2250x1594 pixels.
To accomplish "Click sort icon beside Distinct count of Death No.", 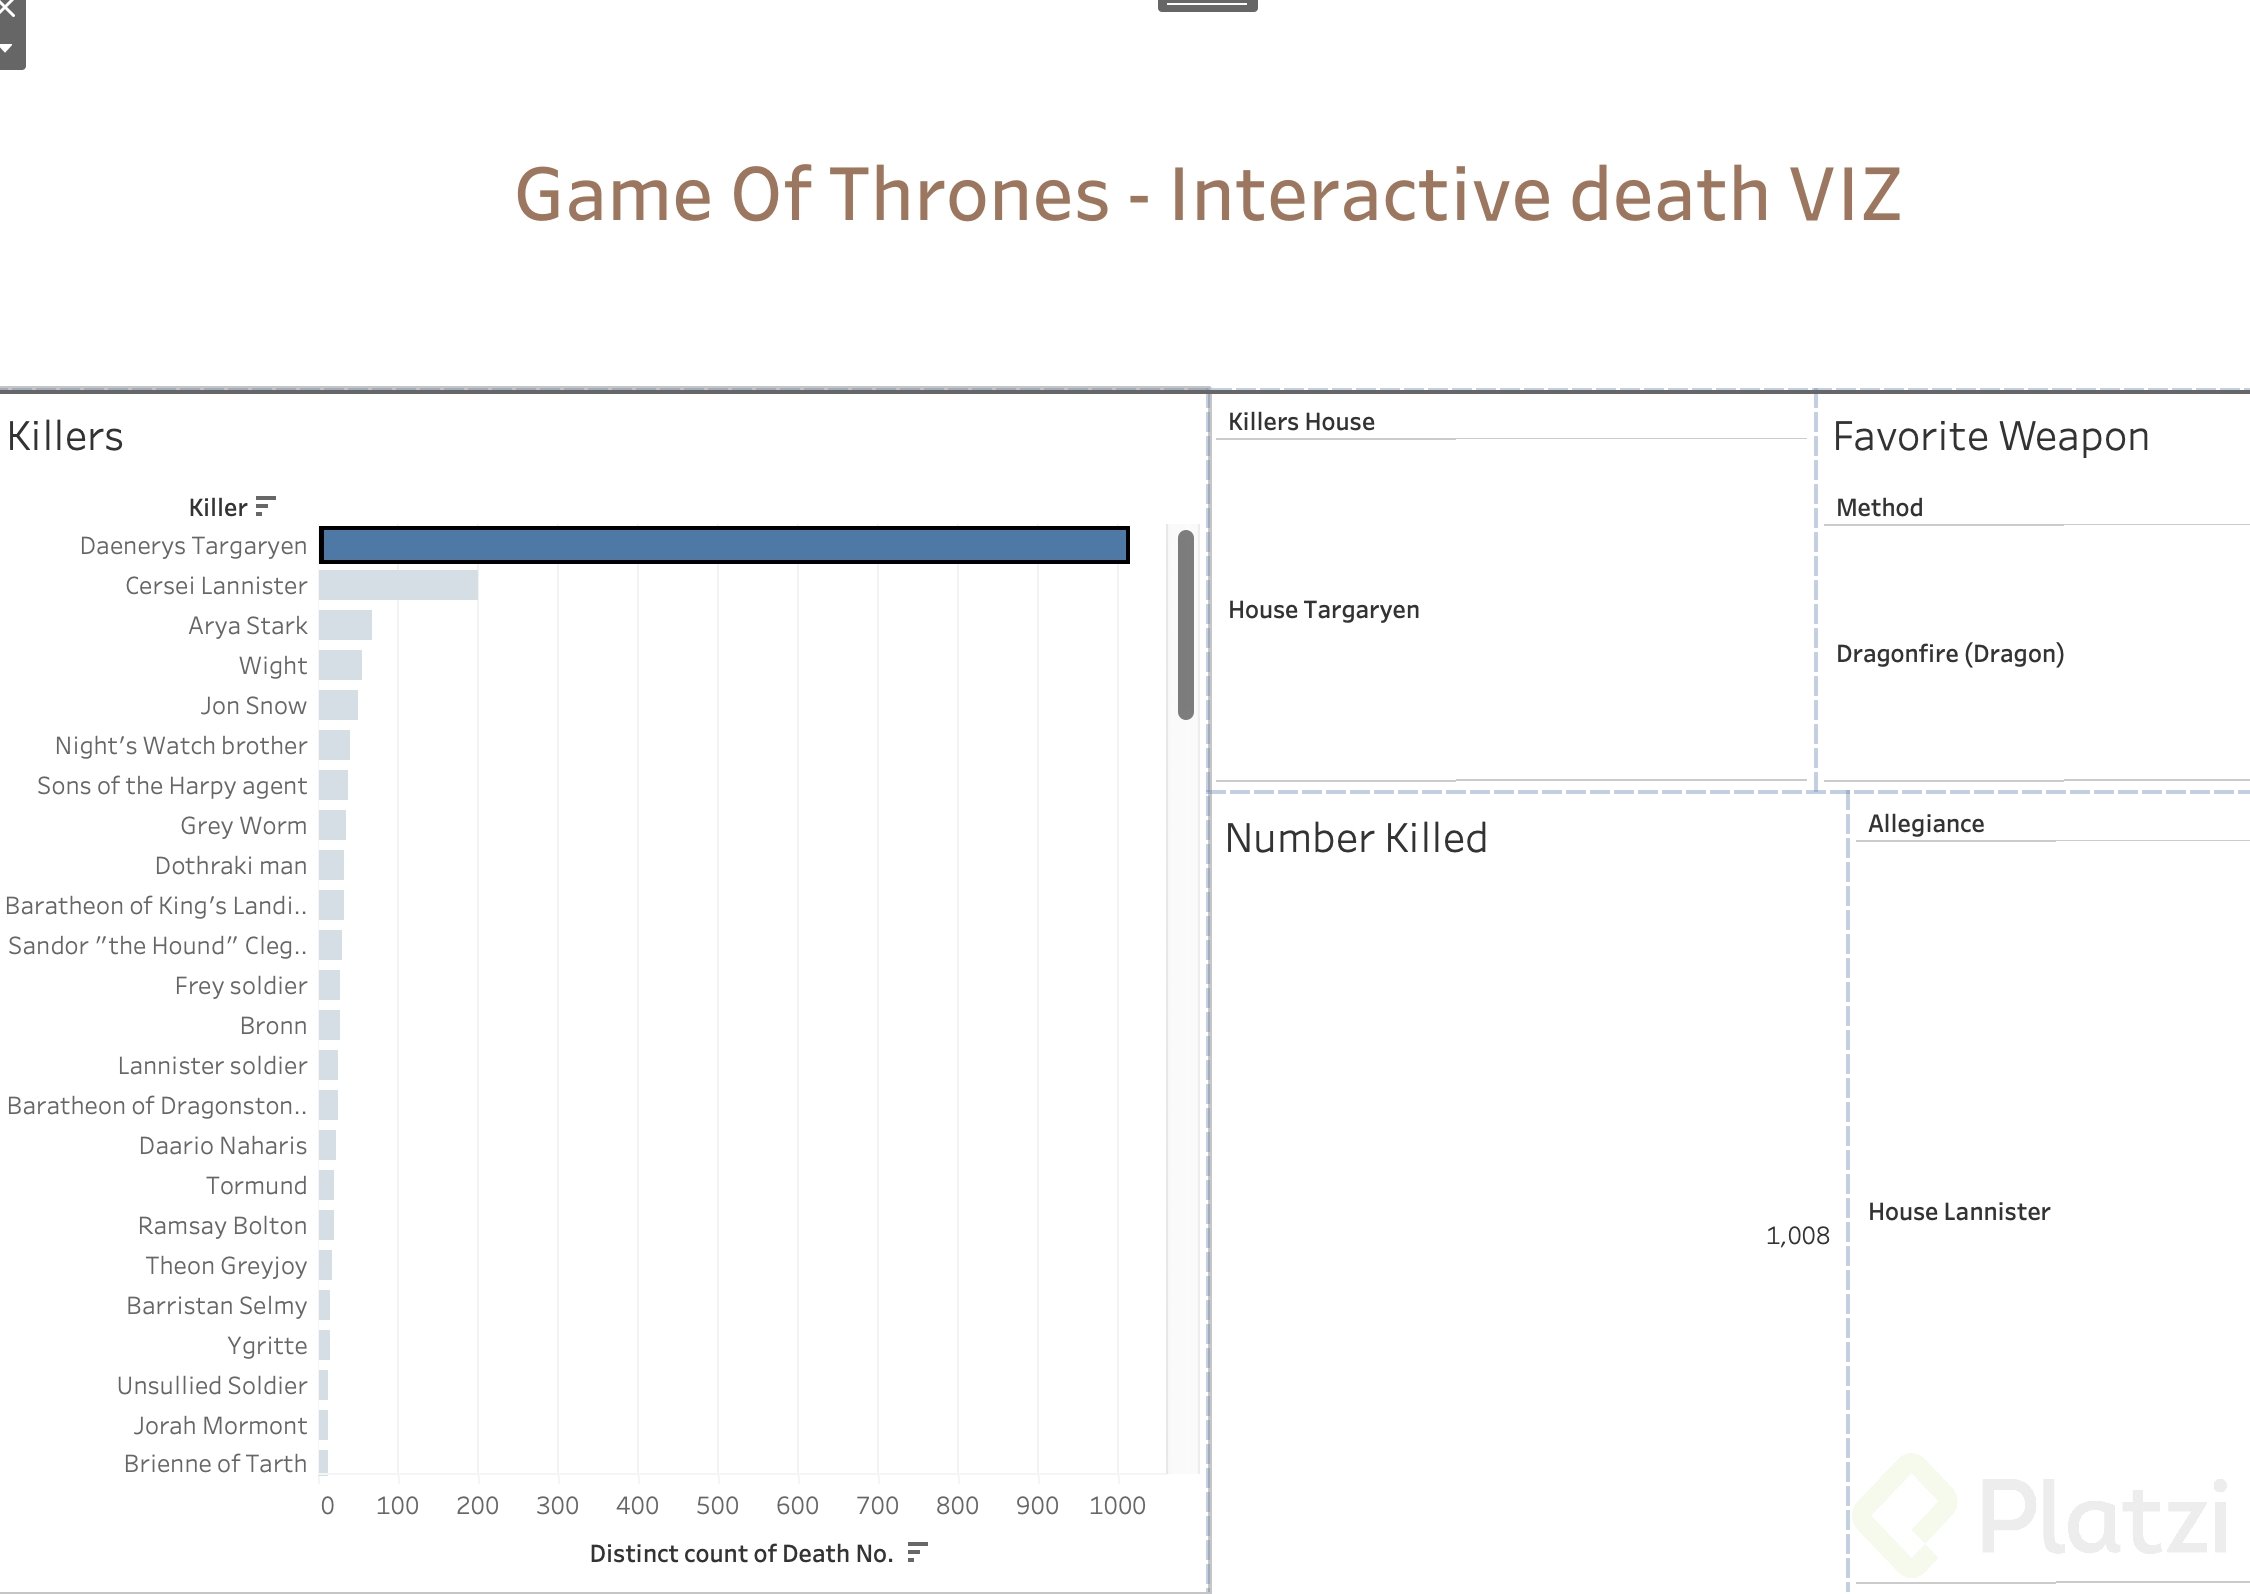I will pyautogui.click(x=917, y=1552).
